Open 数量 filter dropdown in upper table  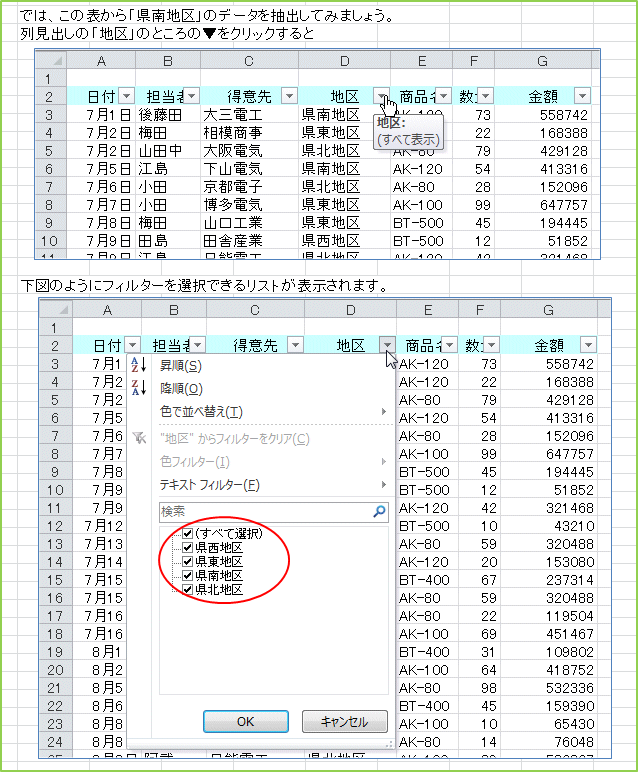tap(486, 96)
